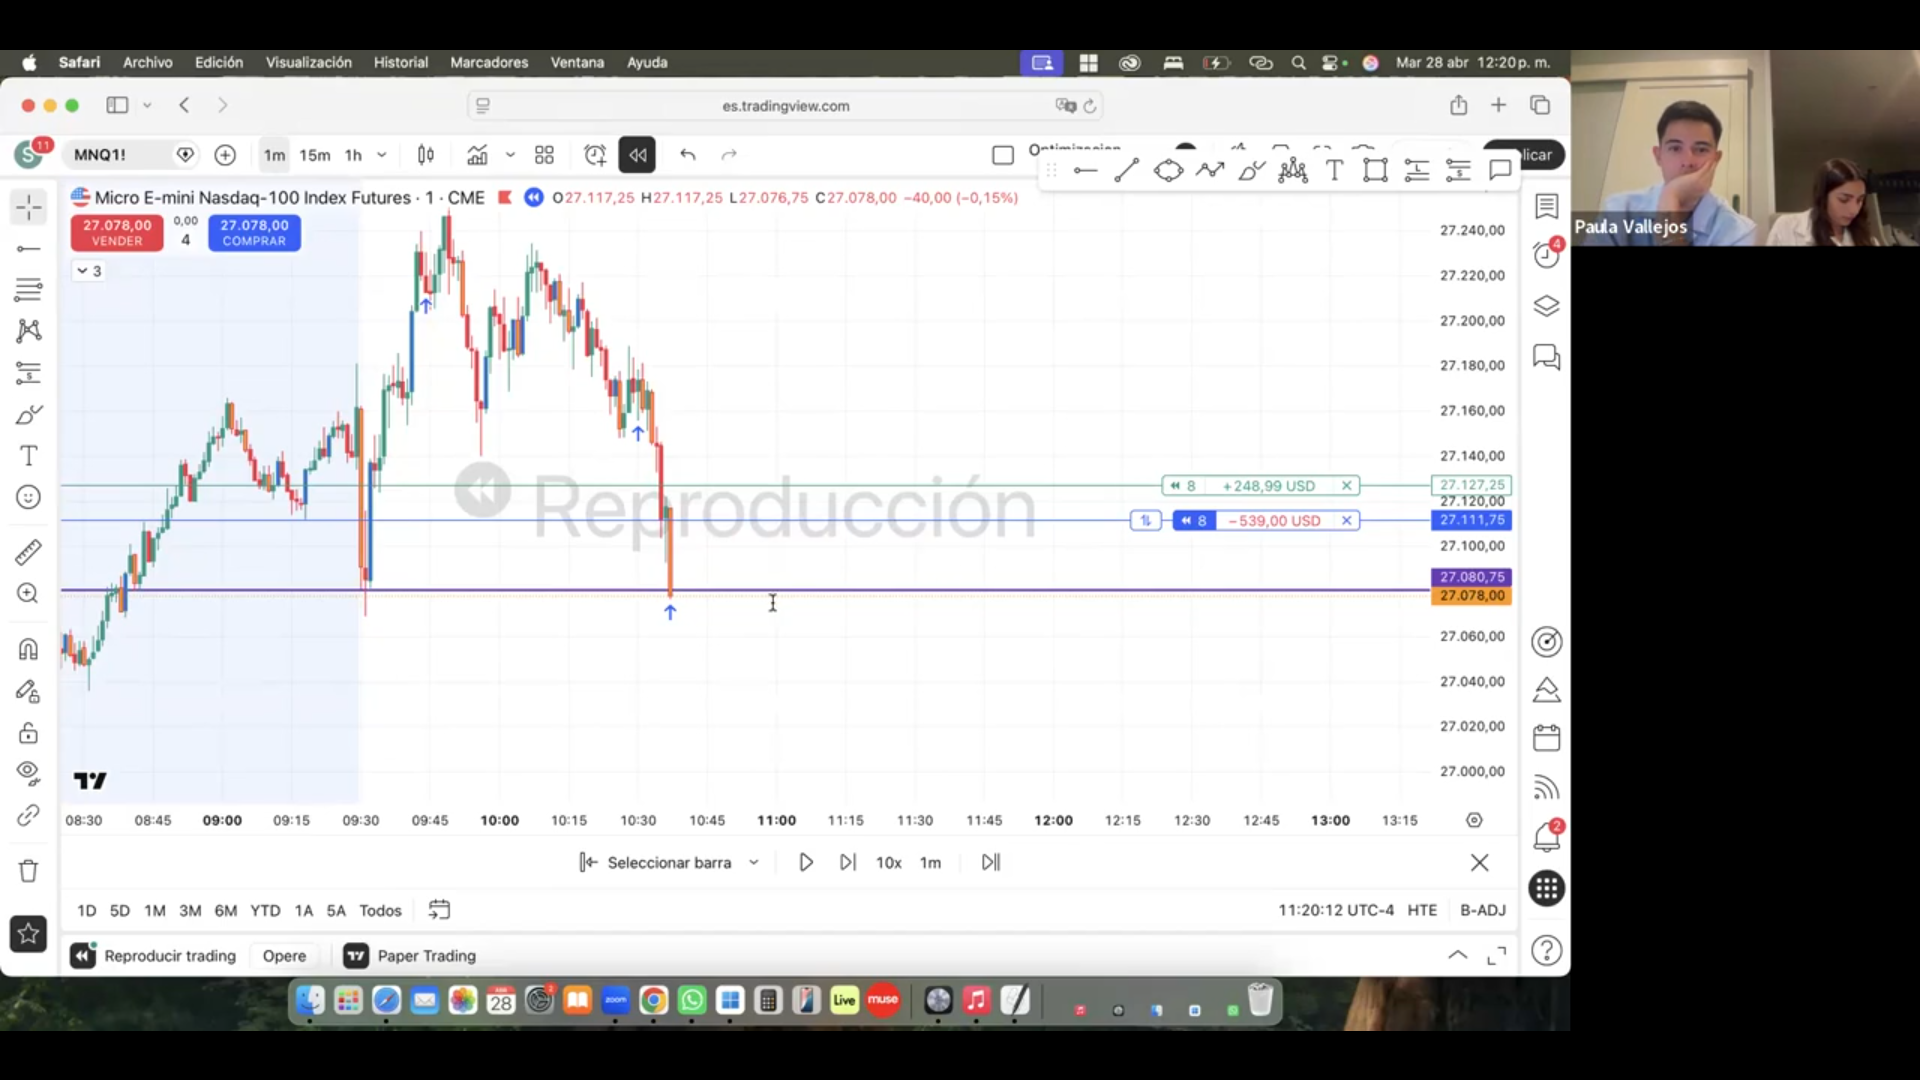Open the emoji icons tool
This screenshot has height=1080, width=1920.
click(x=28, y=497)
